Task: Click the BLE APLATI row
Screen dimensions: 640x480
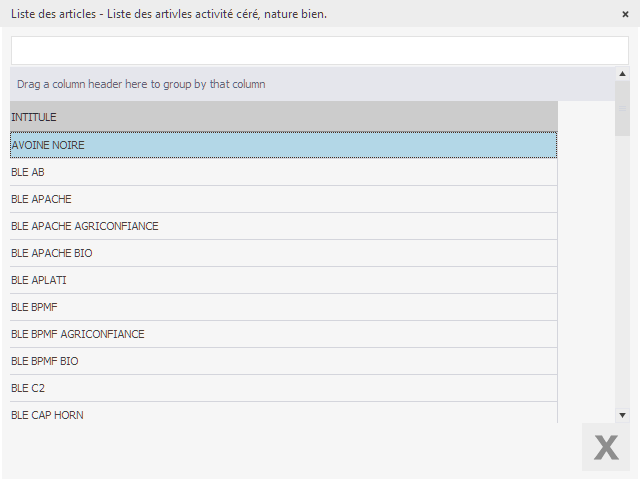Action: coord(283,280)
